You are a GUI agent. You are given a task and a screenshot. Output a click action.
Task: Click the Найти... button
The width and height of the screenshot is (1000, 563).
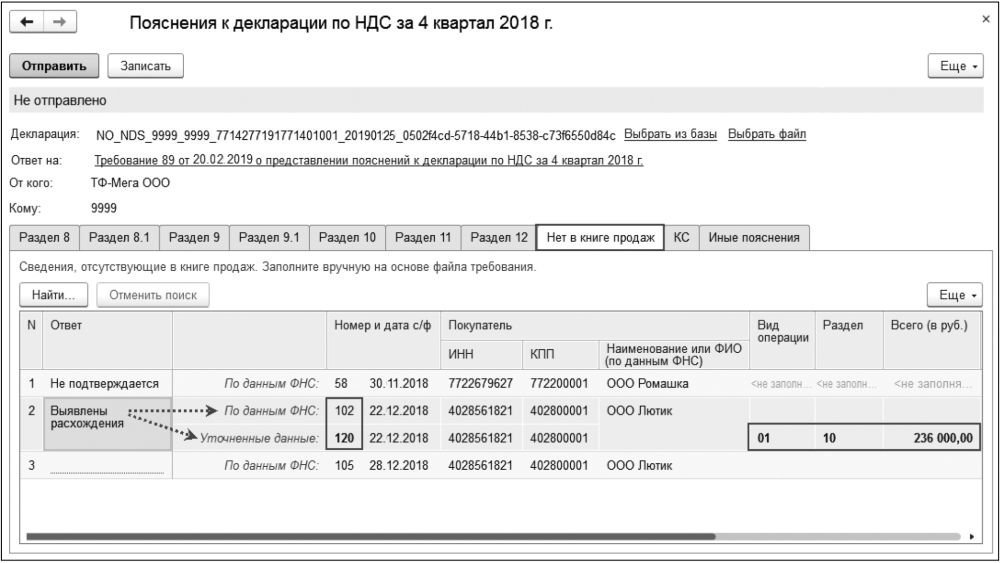pos(54,295)
